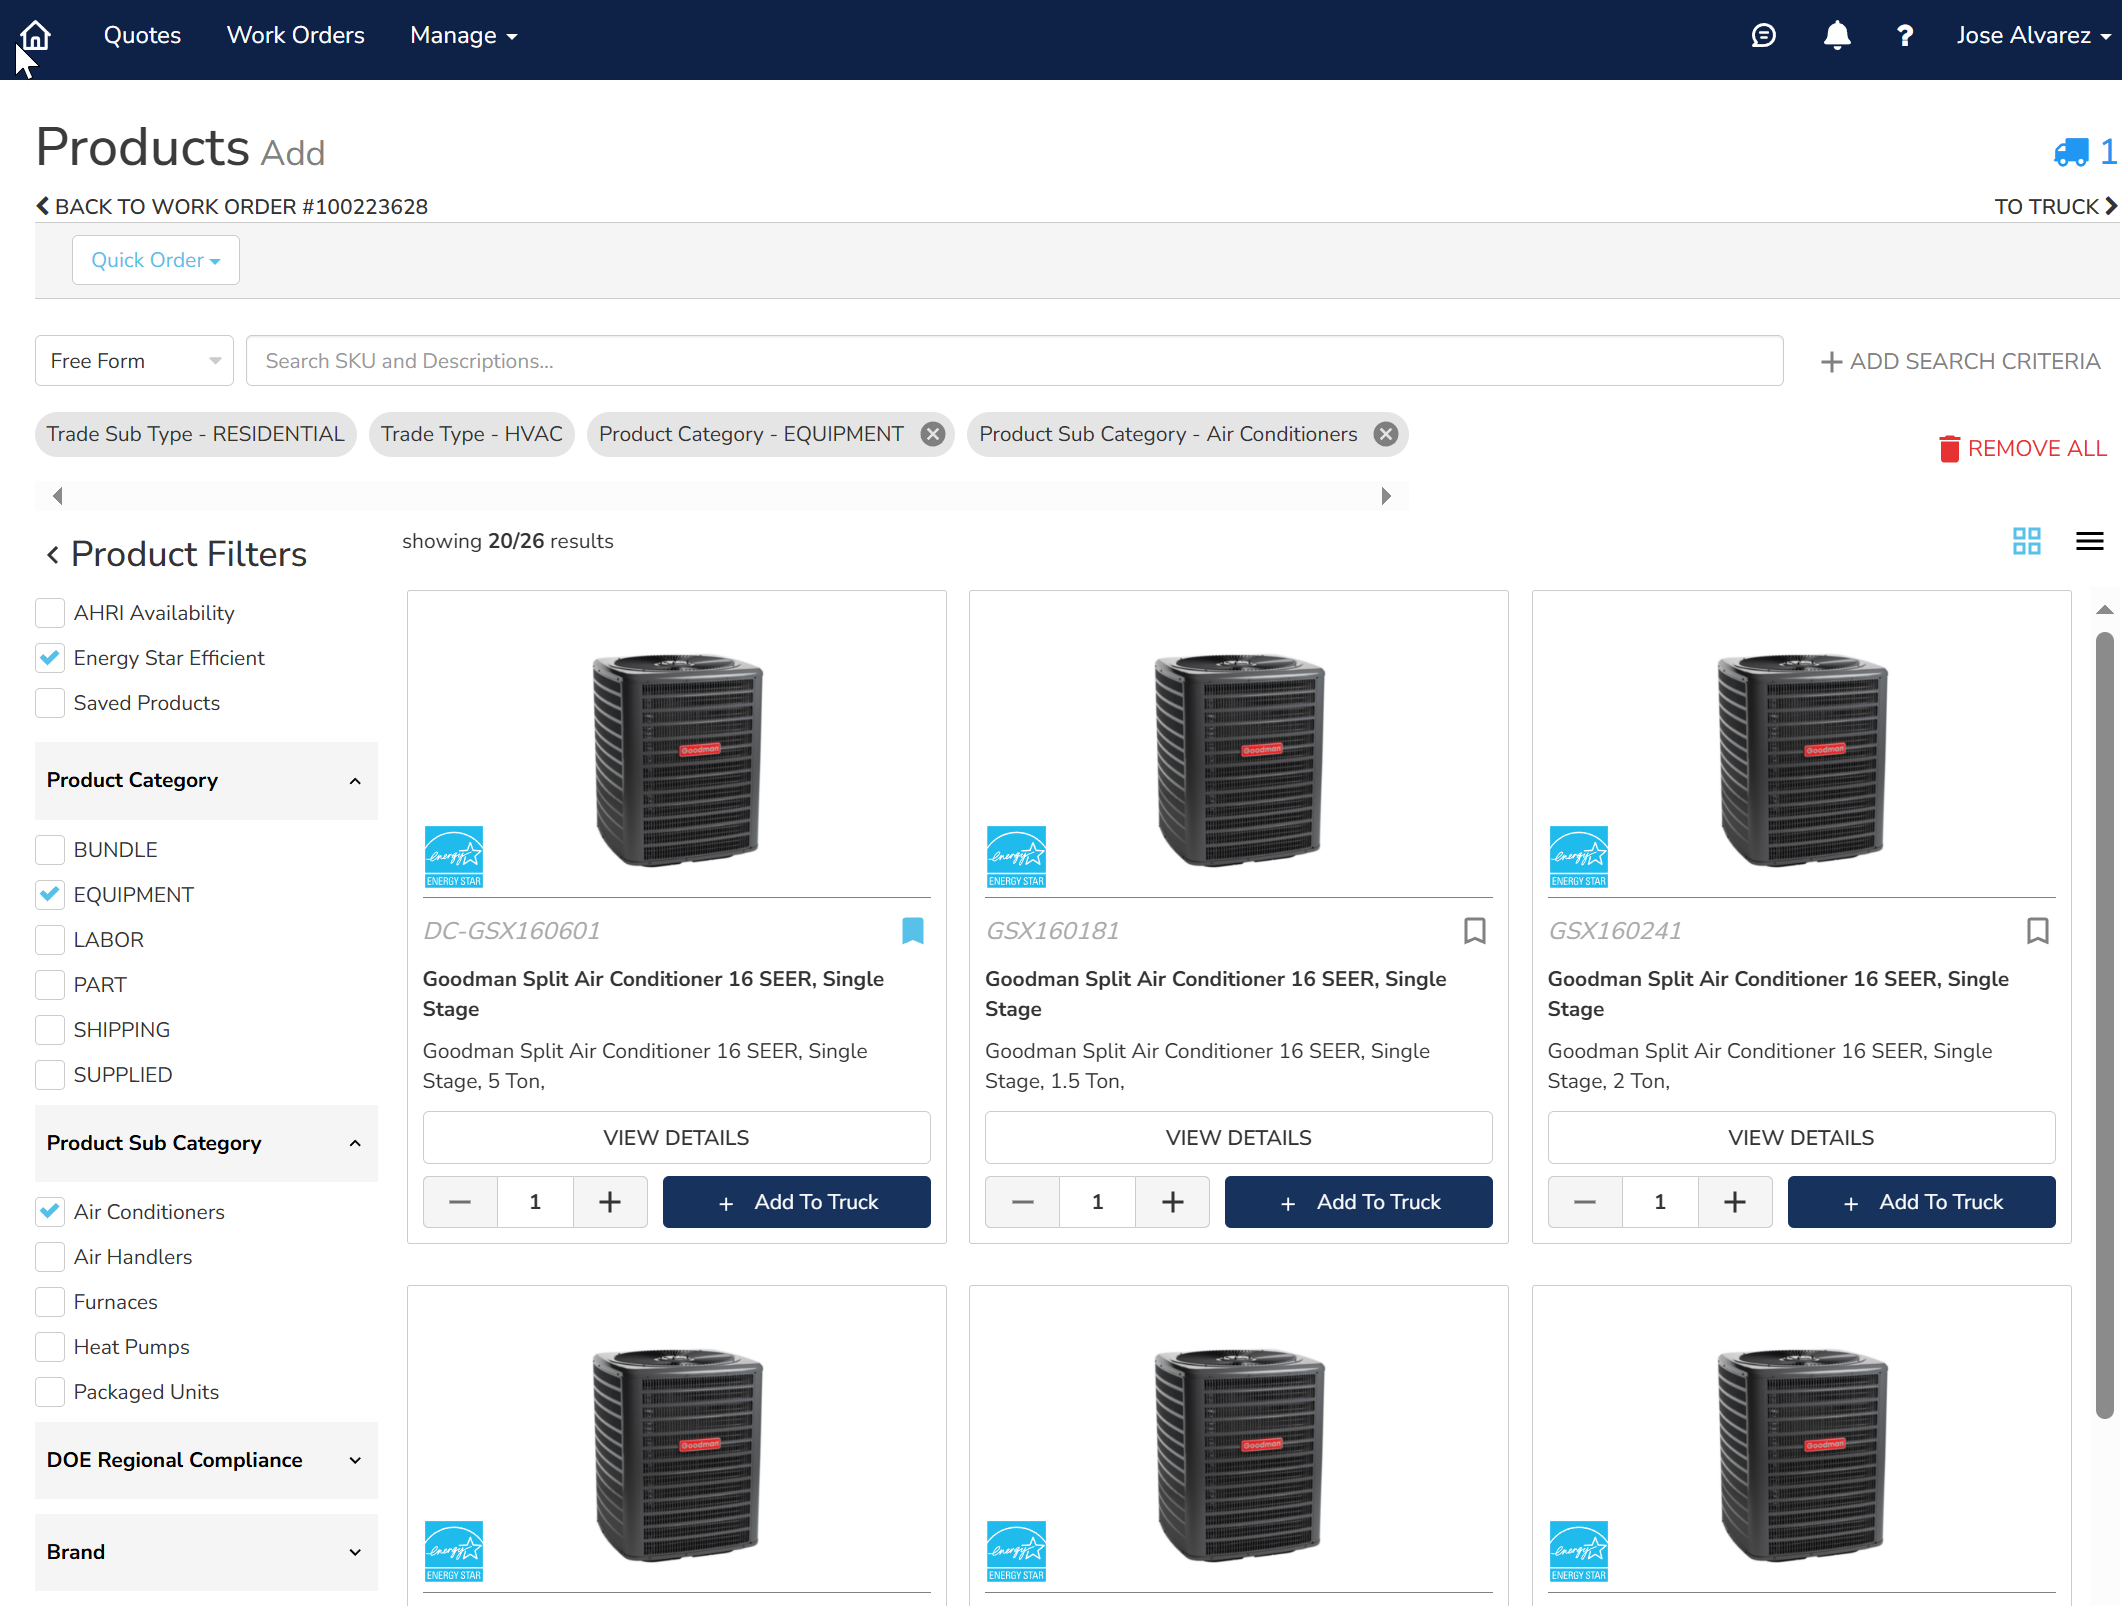The width and height of the screenshot is (2122, 1606).
Task: Open the chat messages icon
Action: pos(1763,36)
